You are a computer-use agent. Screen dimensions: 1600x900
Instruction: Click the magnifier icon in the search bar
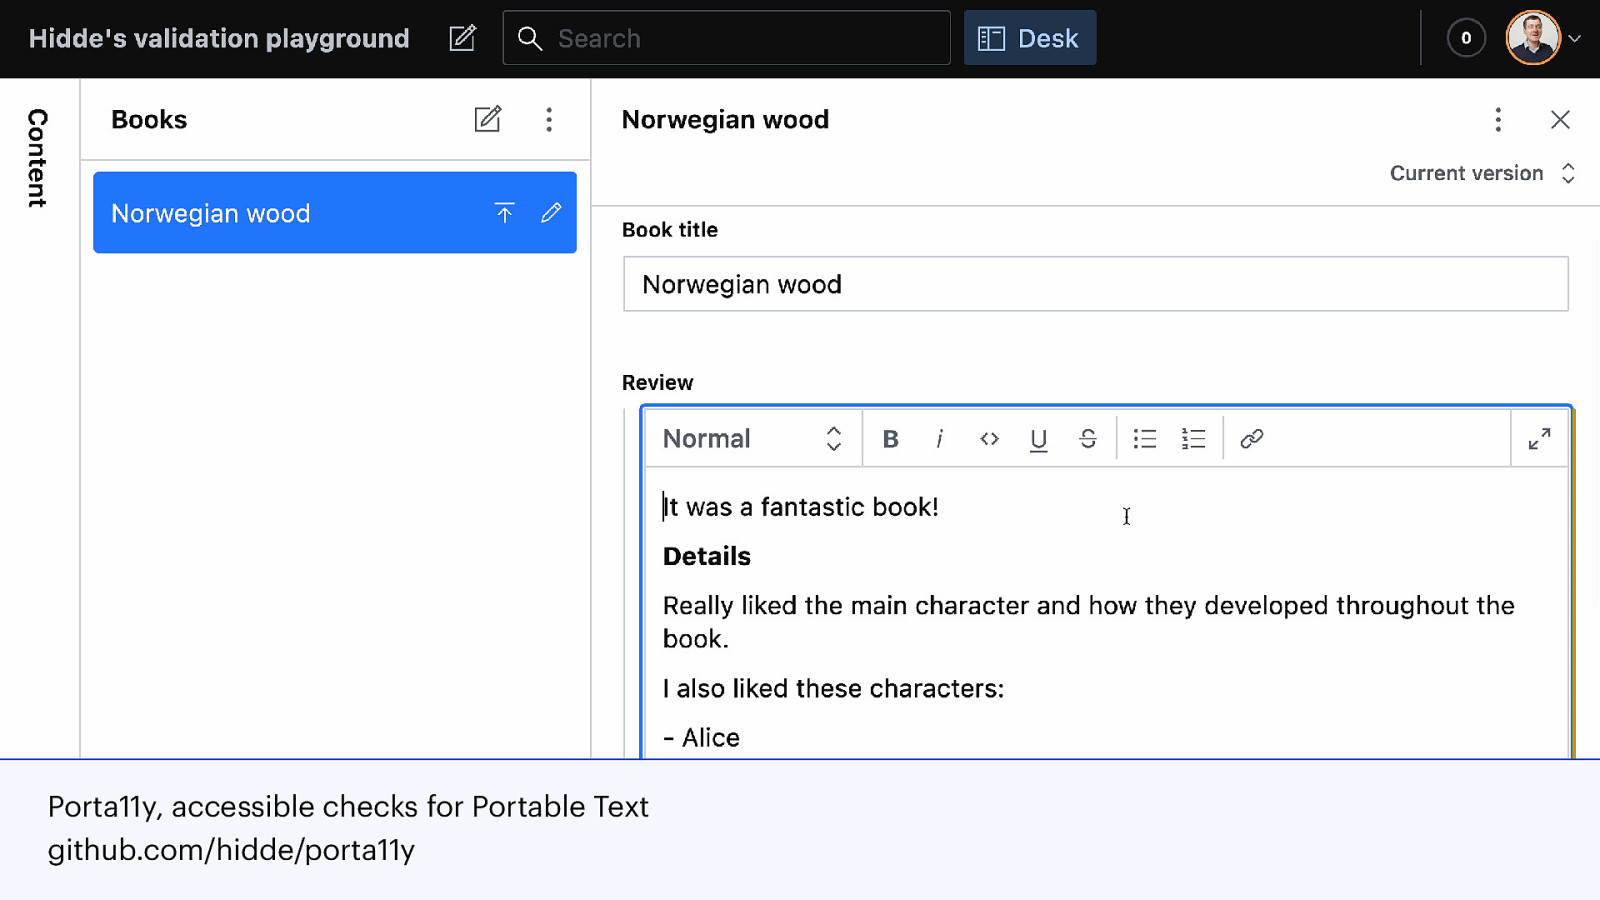coord(530,38)
